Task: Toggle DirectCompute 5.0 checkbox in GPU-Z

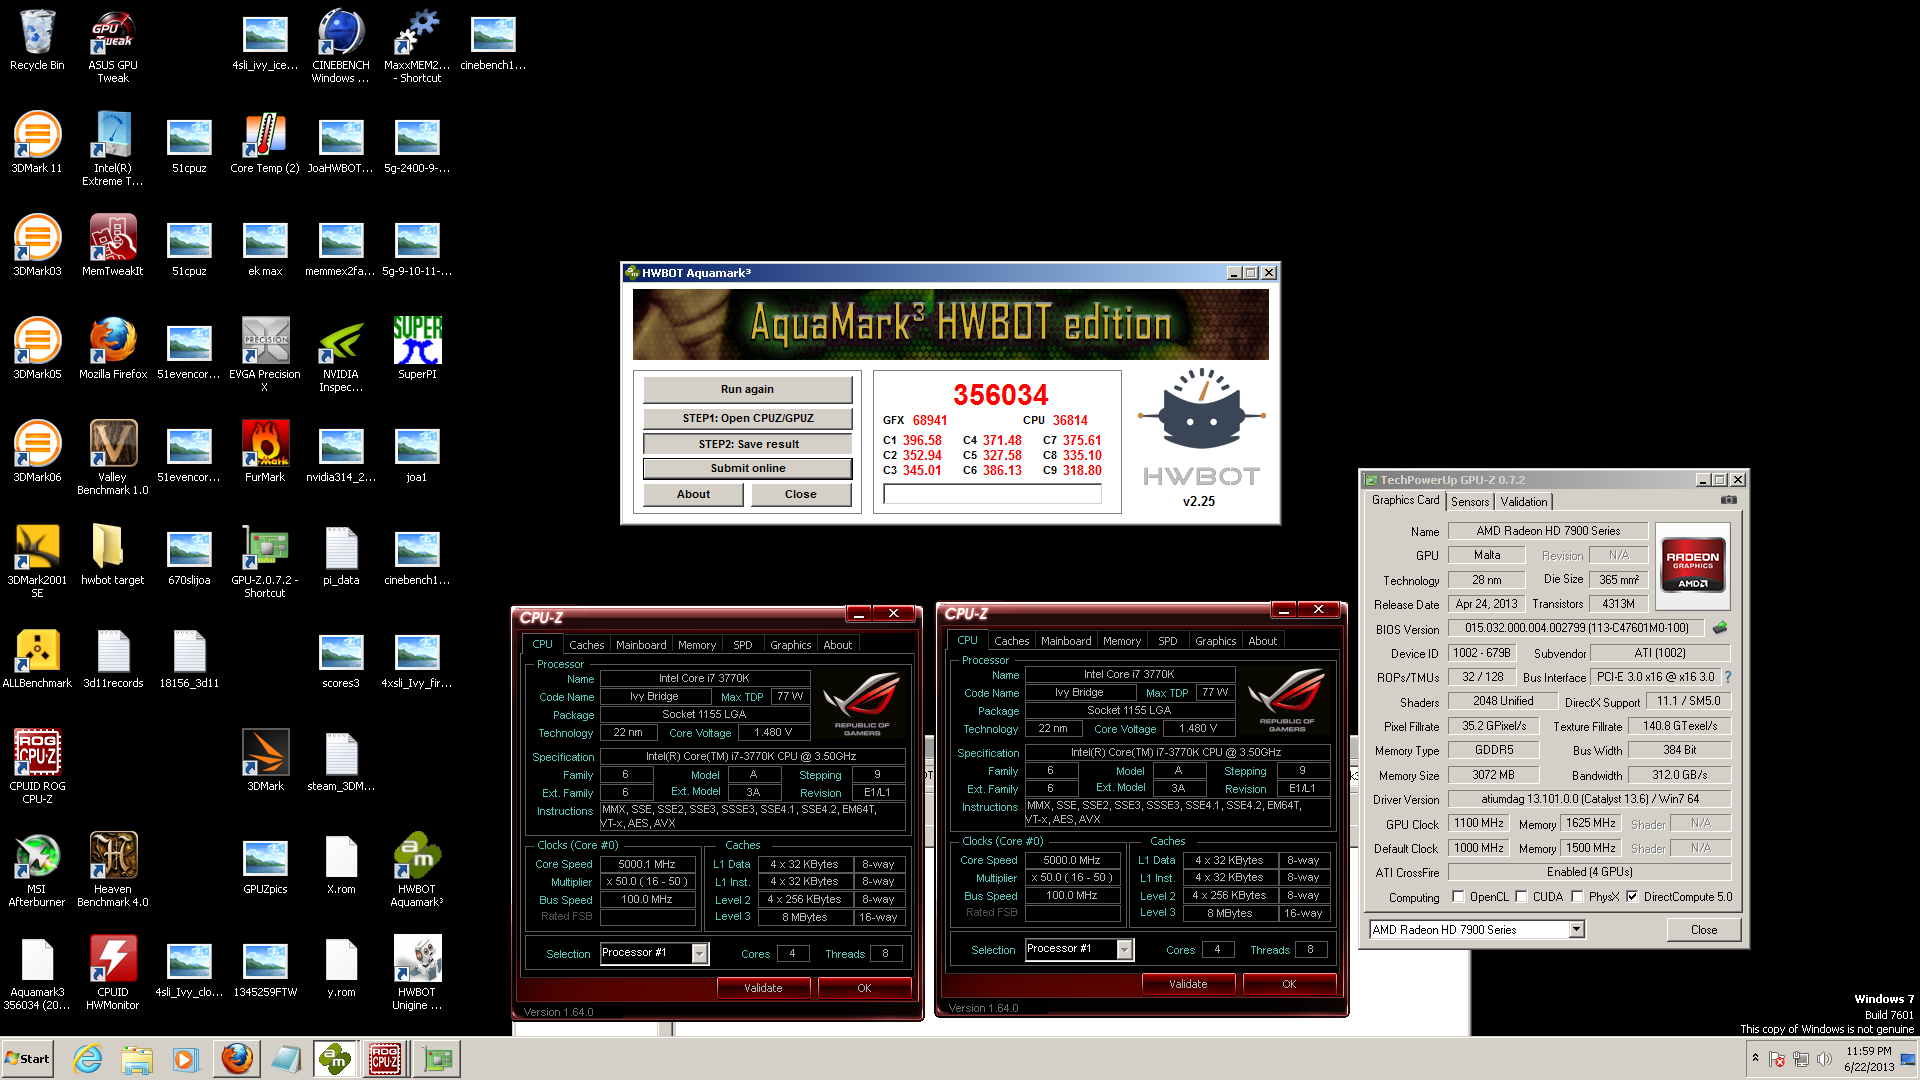Action: [x=1633, y=897]
